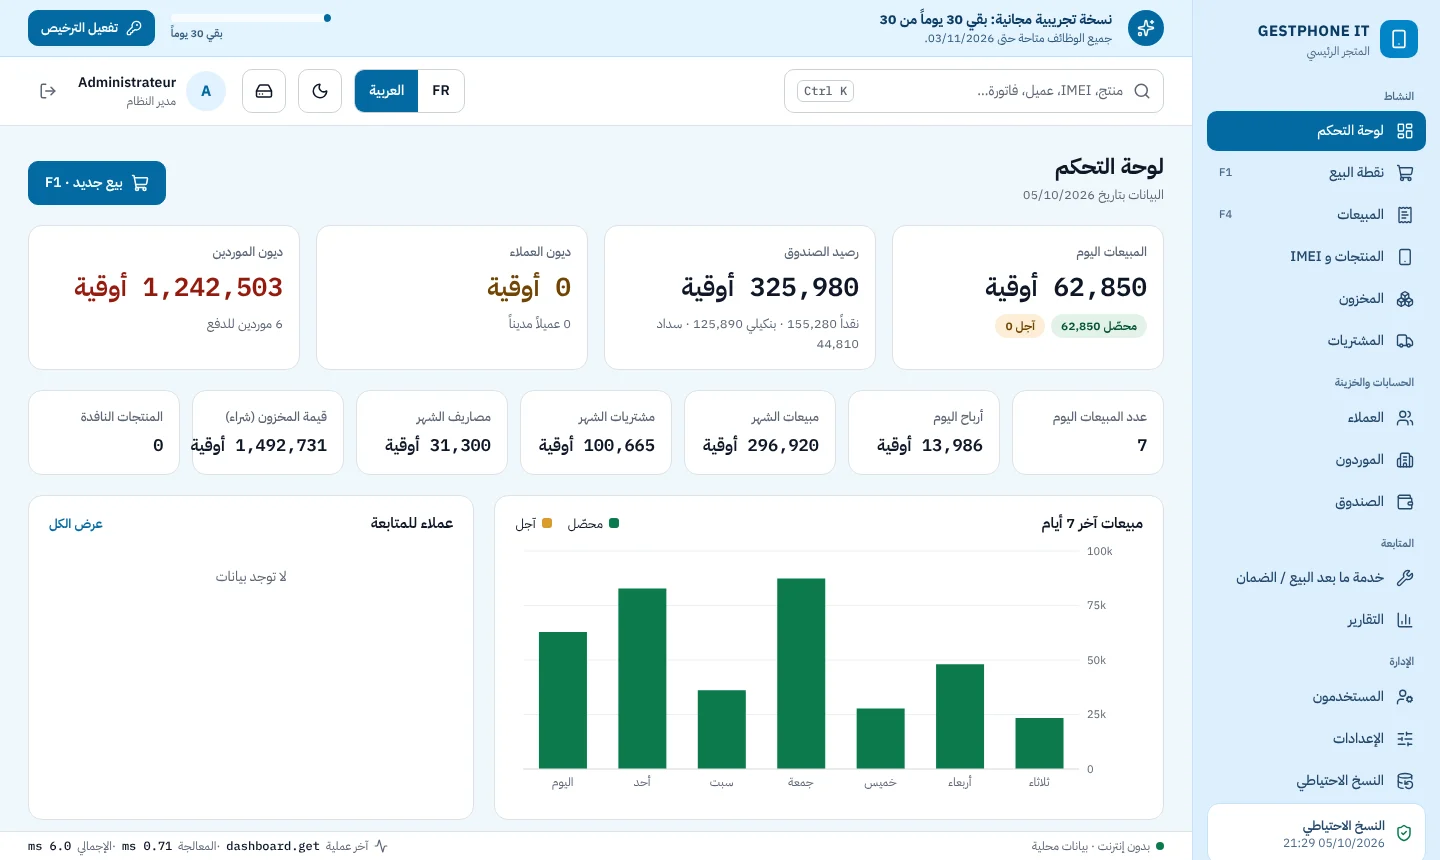Click the 1,242,503 supplier debts value
The height and width of the screenshot is (860, 1440).
178,288
